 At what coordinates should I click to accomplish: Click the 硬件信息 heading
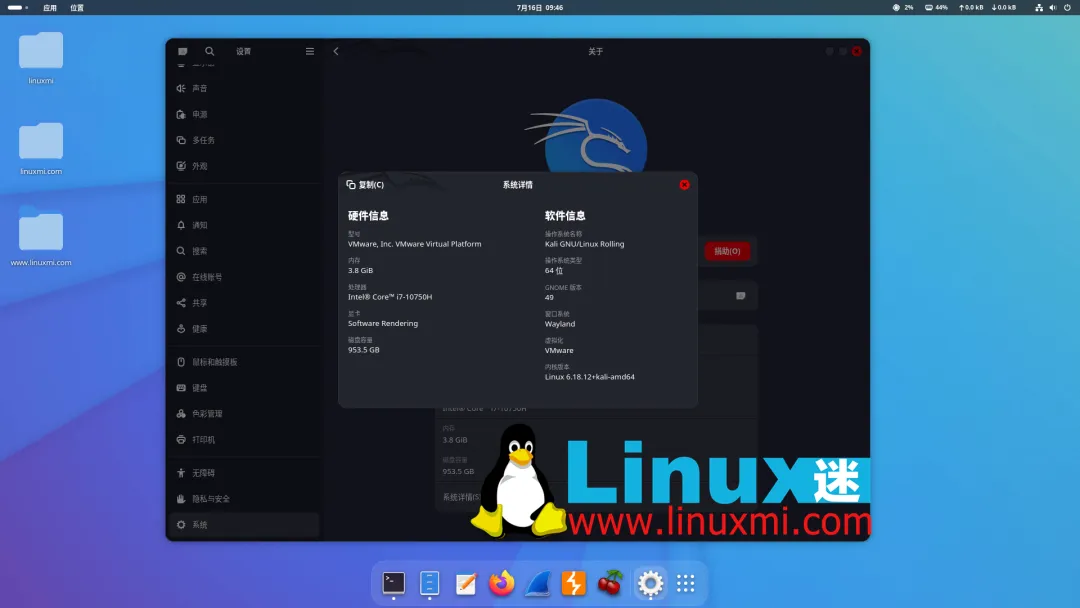(368, 216)
